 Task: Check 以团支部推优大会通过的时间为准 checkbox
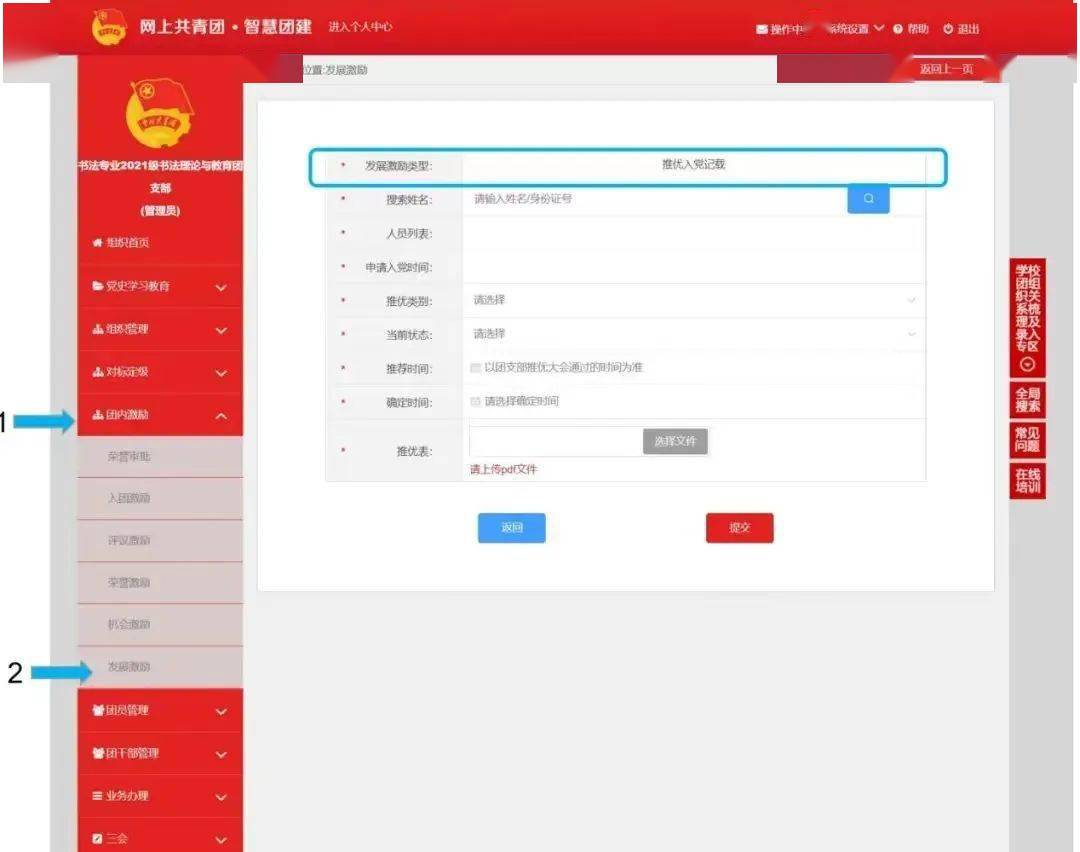[x=477, y=367]
